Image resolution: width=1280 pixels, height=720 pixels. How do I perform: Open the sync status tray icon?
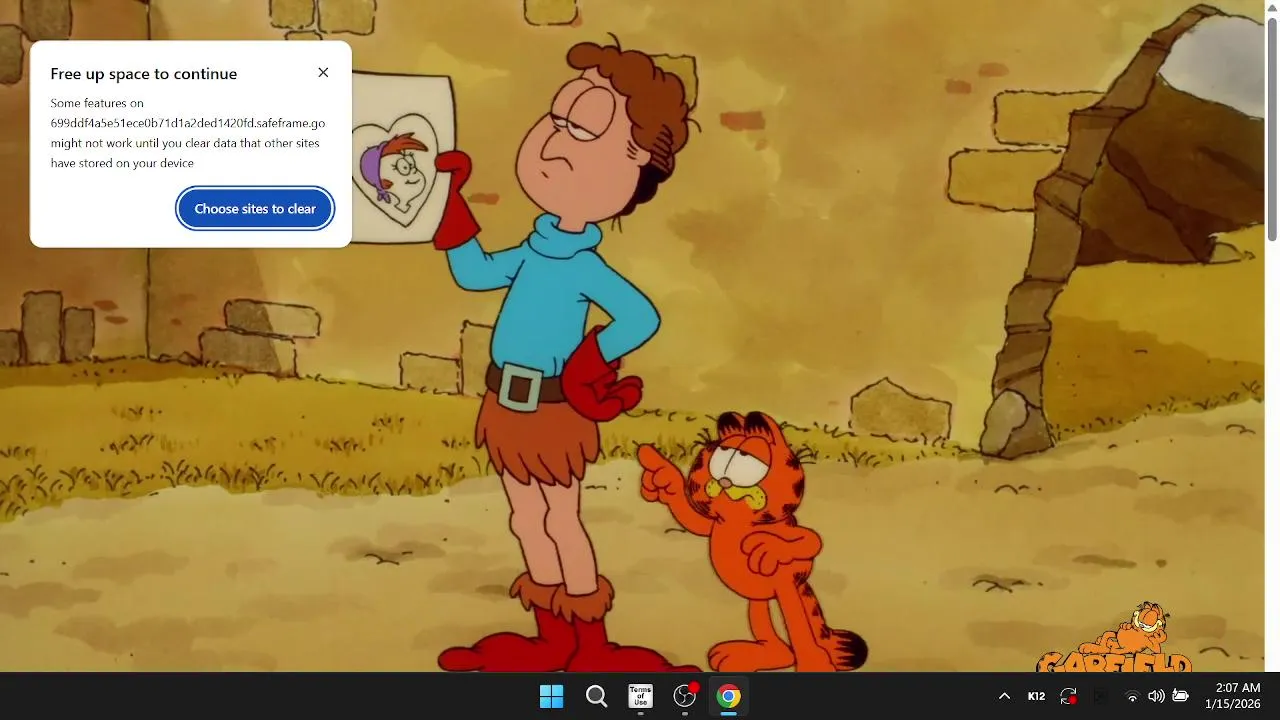[x=1069, y=696]
